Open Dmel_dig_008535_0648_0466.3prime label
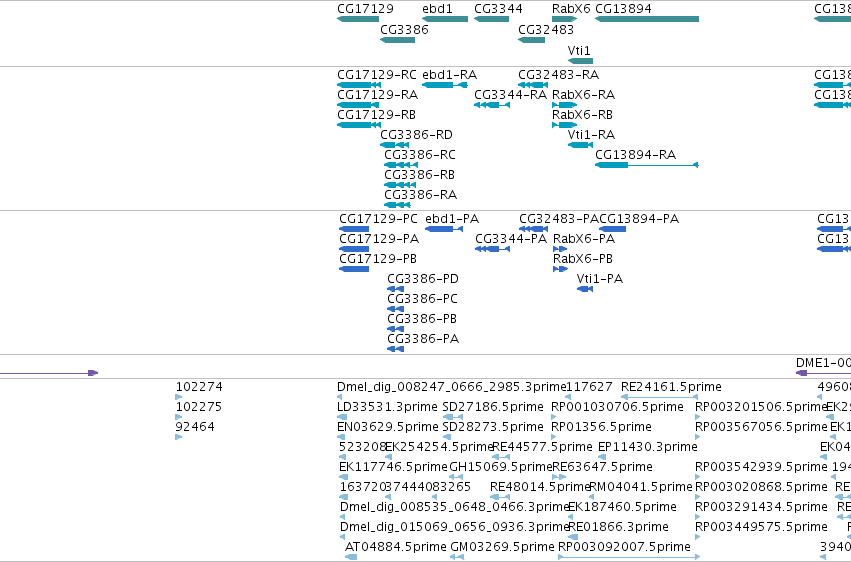Screen dimensions: 851x562 pos(454,508)
